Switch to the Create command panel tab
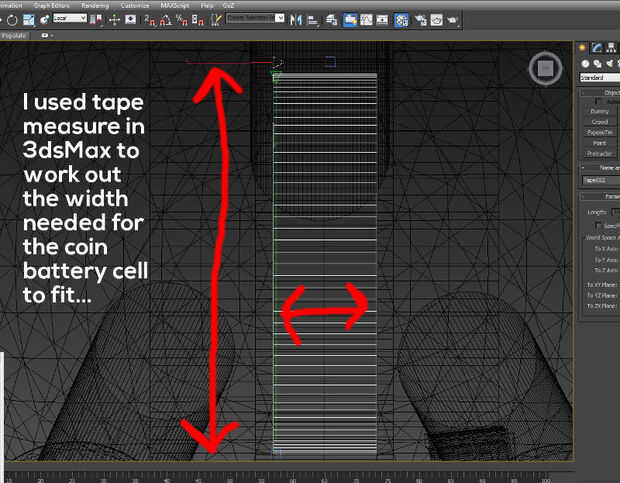 point(582,48)
